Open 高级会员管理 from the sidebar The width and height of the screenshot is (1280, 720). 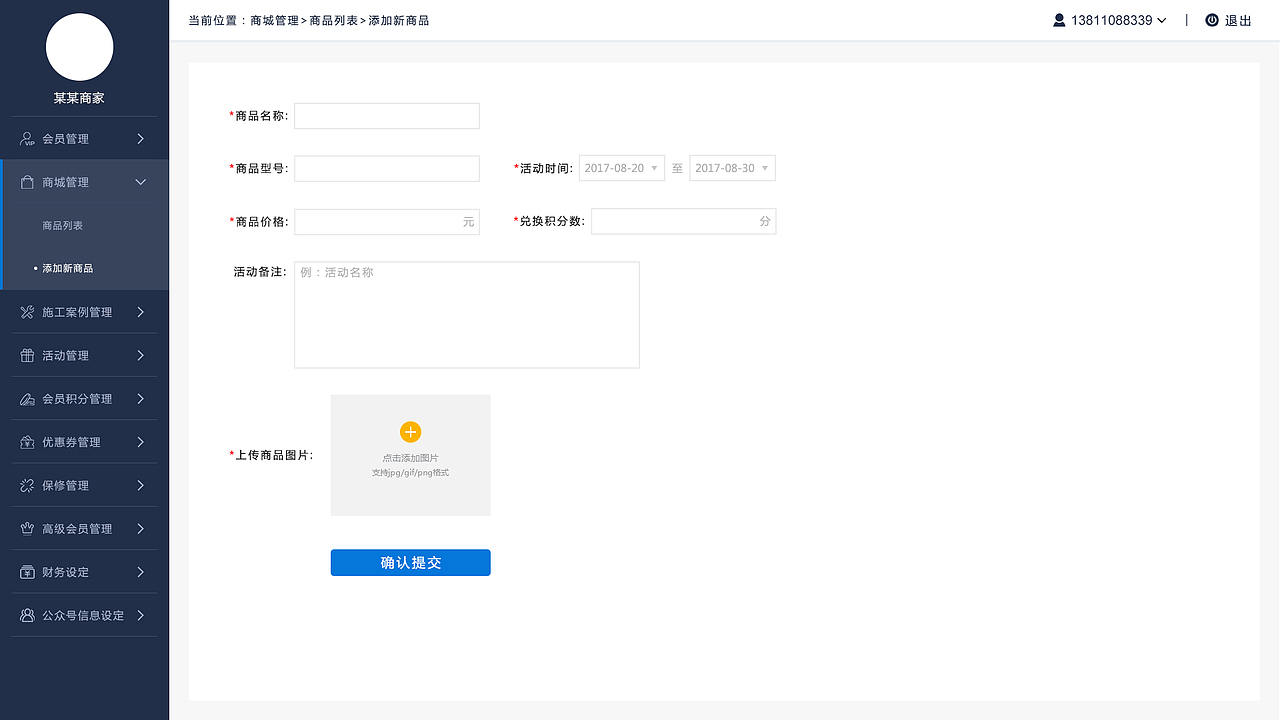click(x=27, y=528)
